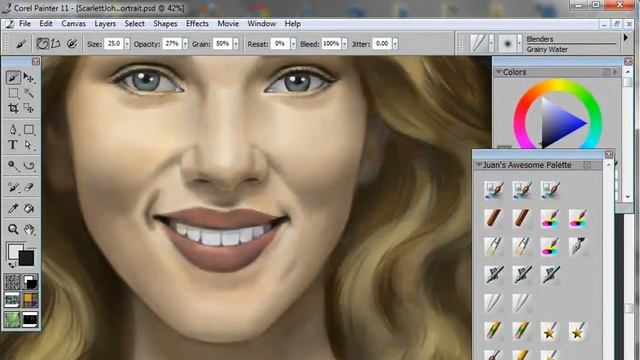
Task: Open the Nozzle selector in toolbox
Action: (x=30, y=319)
